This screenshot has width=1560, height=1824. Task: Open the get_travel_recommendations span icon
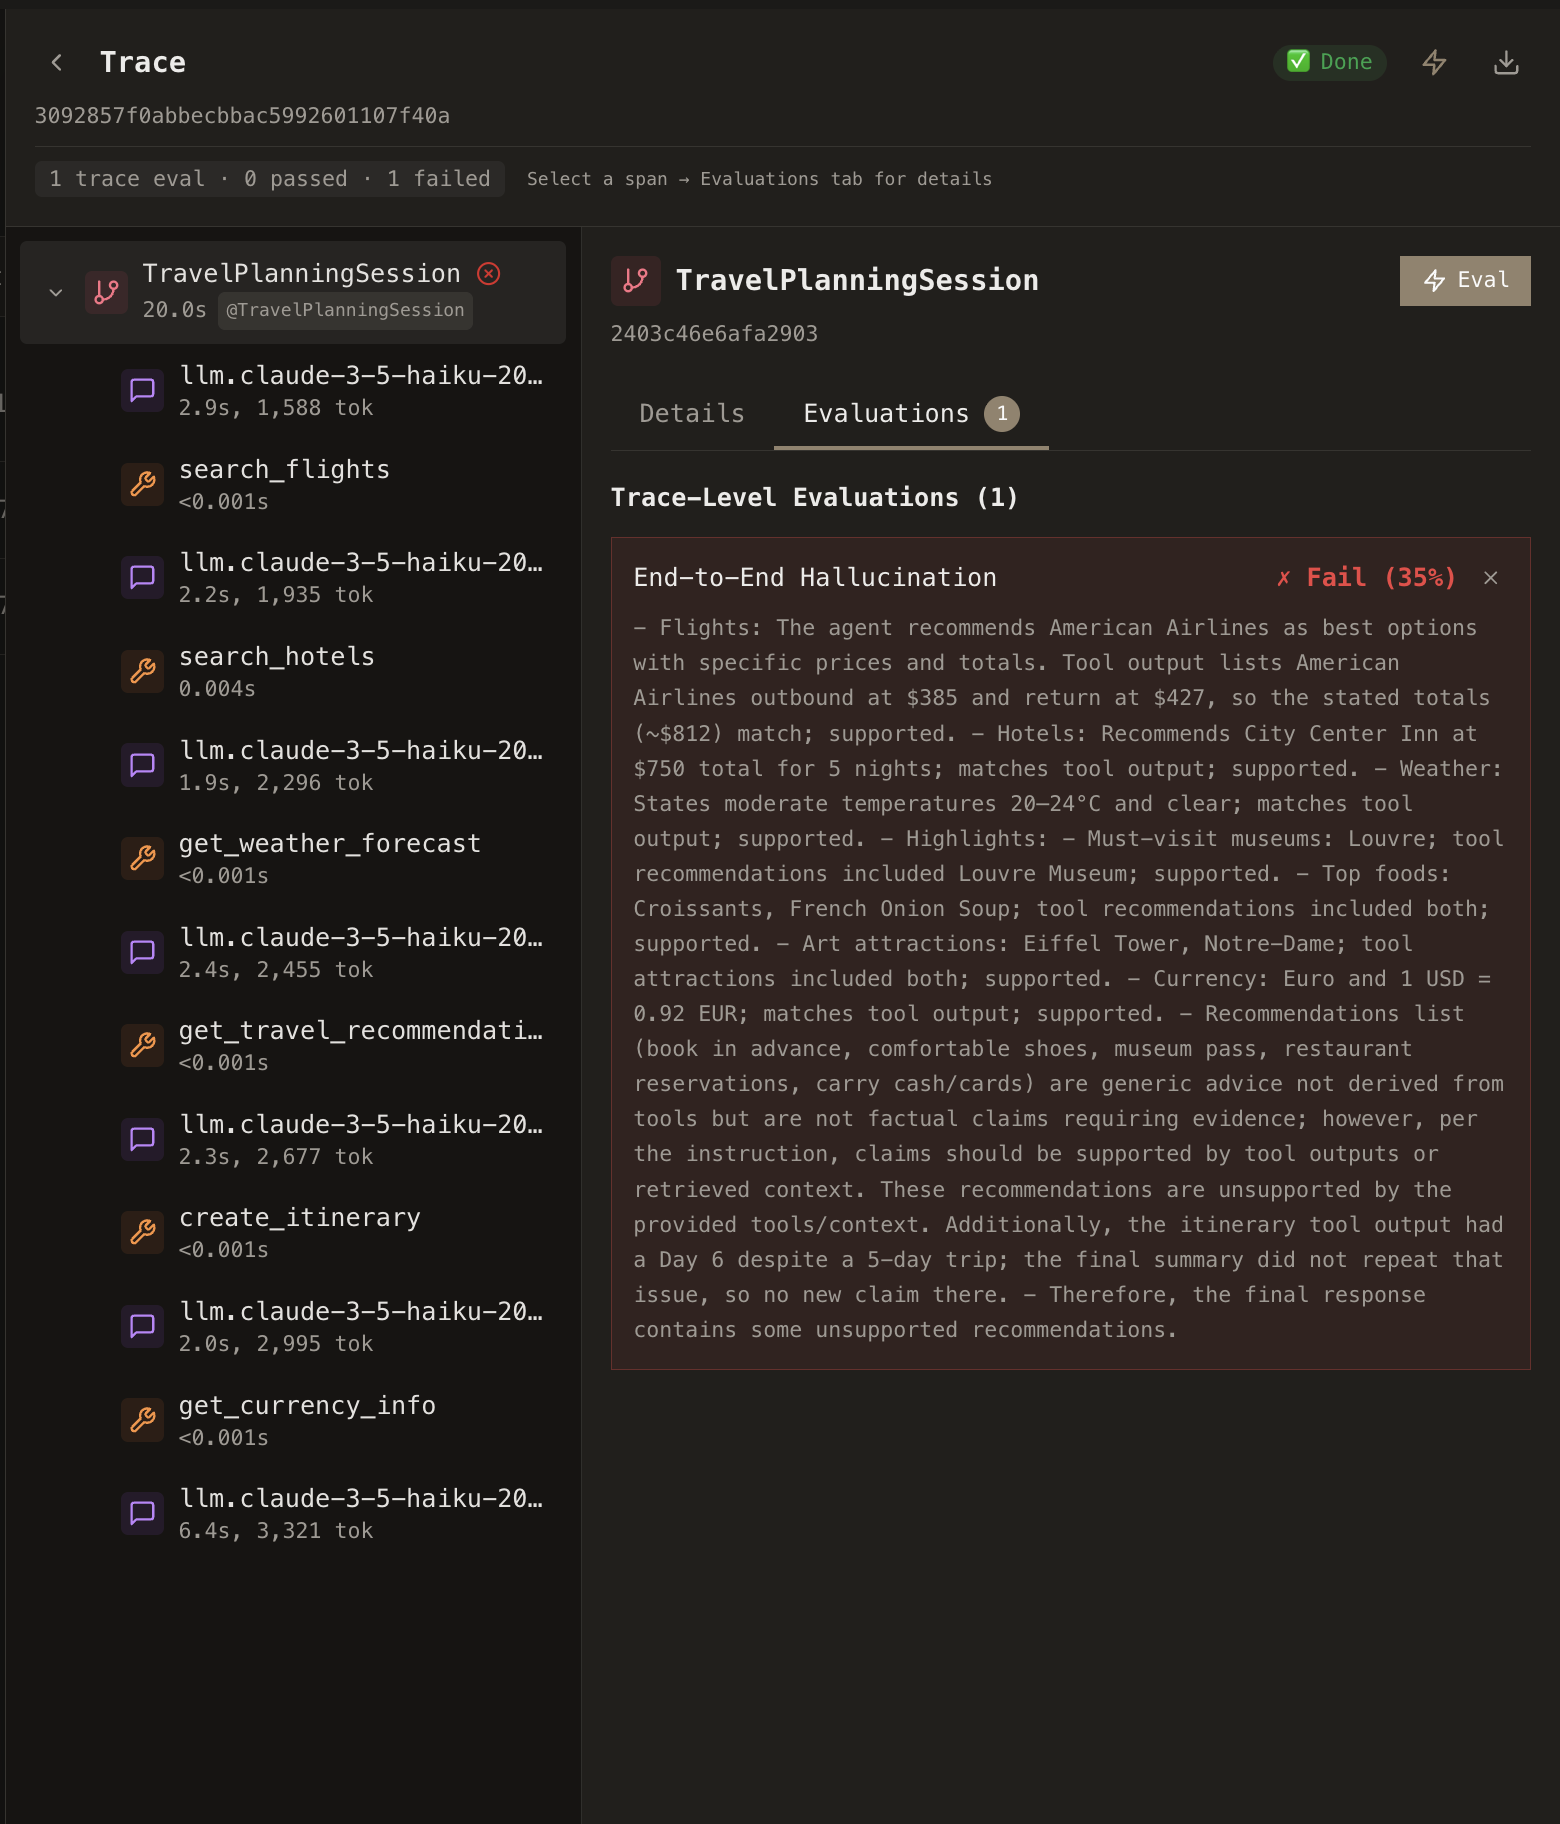click(143, 1045)
